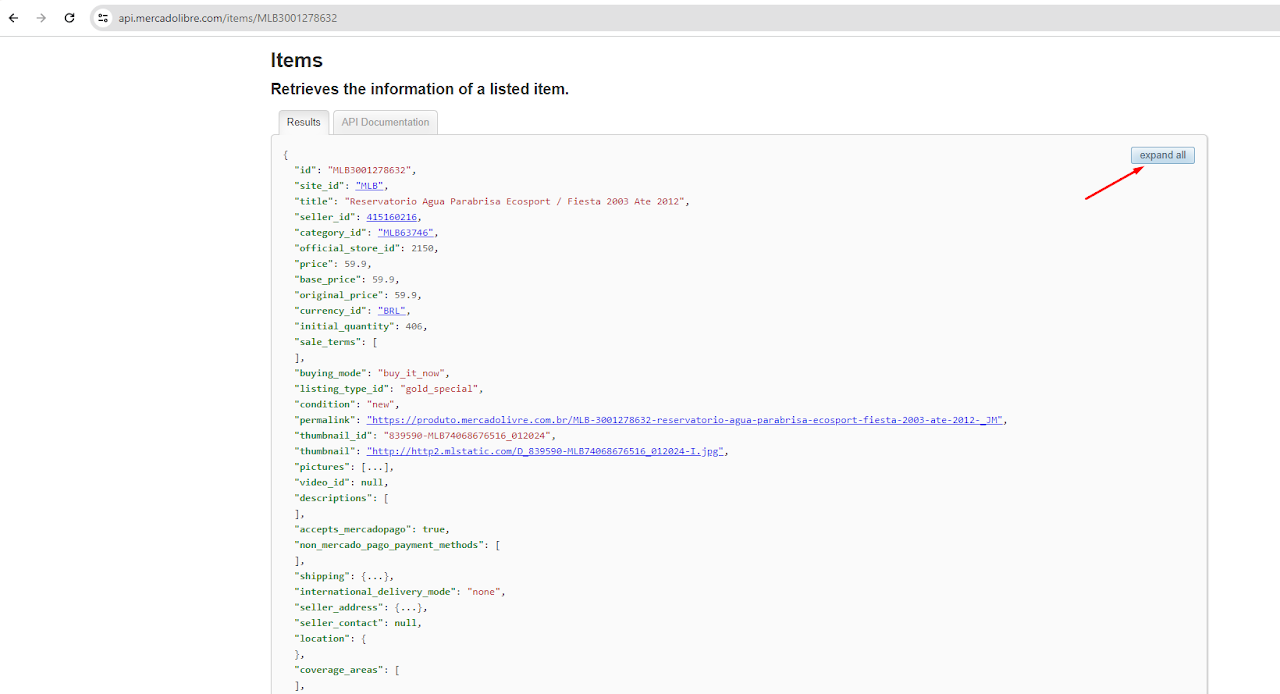Click the browser forward arrow

click(x=41, y=18)
